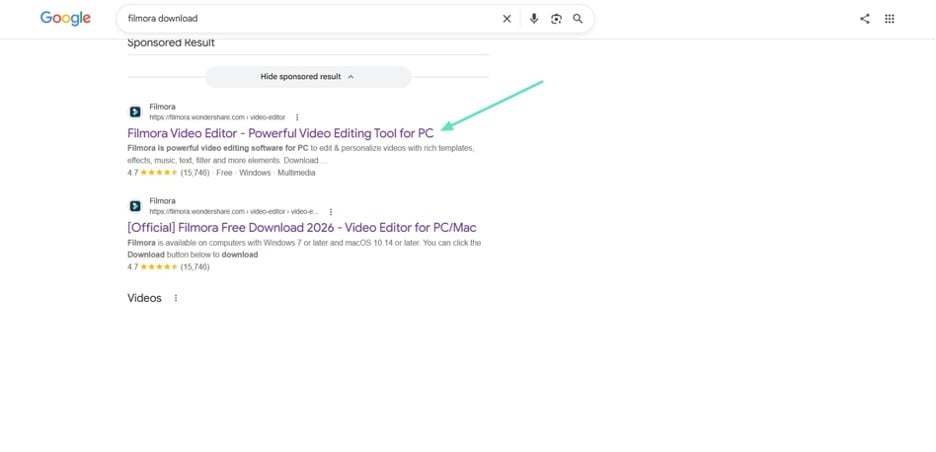
Task: Open Filmora Video Editor - Powerful Video Editing Tool link
Action: tap(281, 133)
